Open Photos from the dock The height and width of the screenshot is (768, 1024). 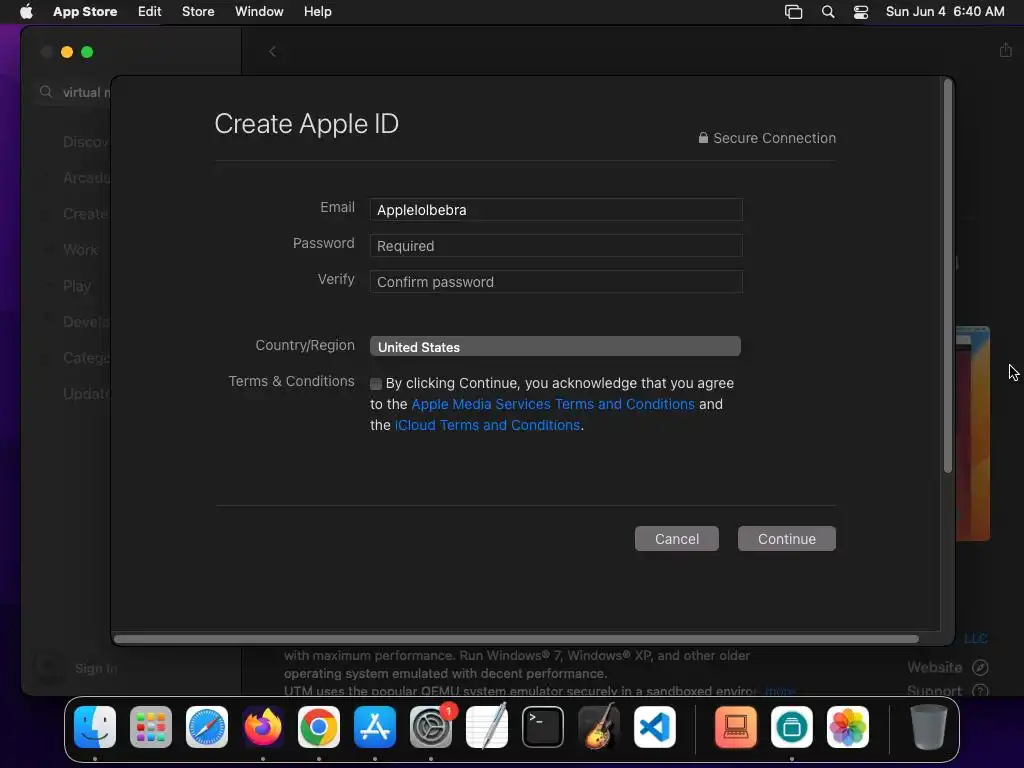848,727
